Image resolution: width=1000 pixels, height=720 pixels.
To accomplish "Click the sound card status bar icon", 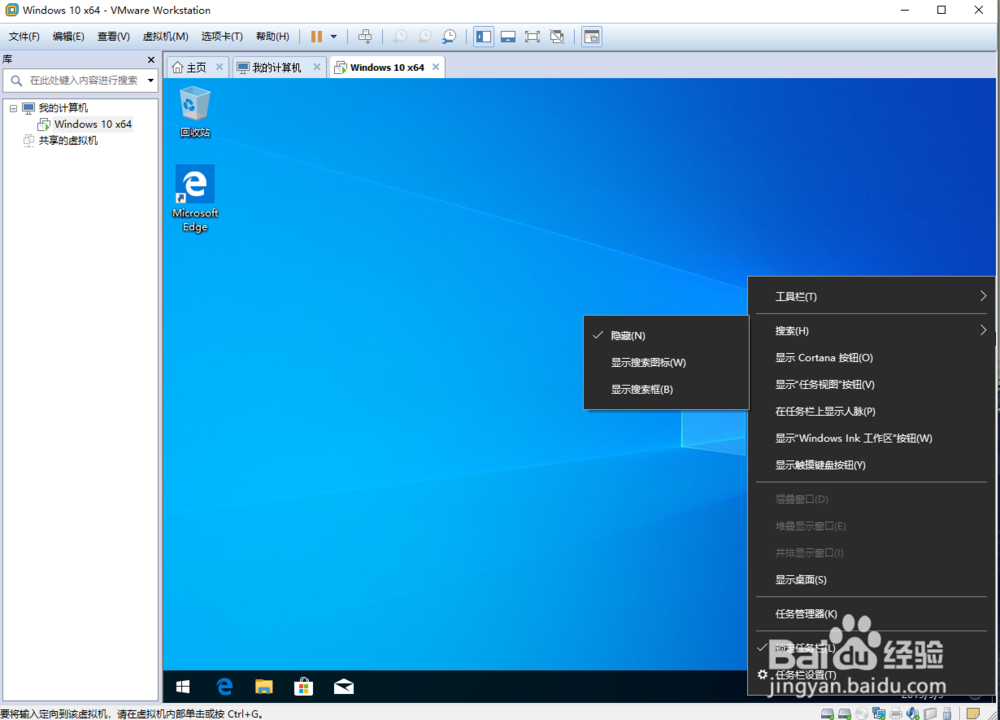I will pos(913,714).
